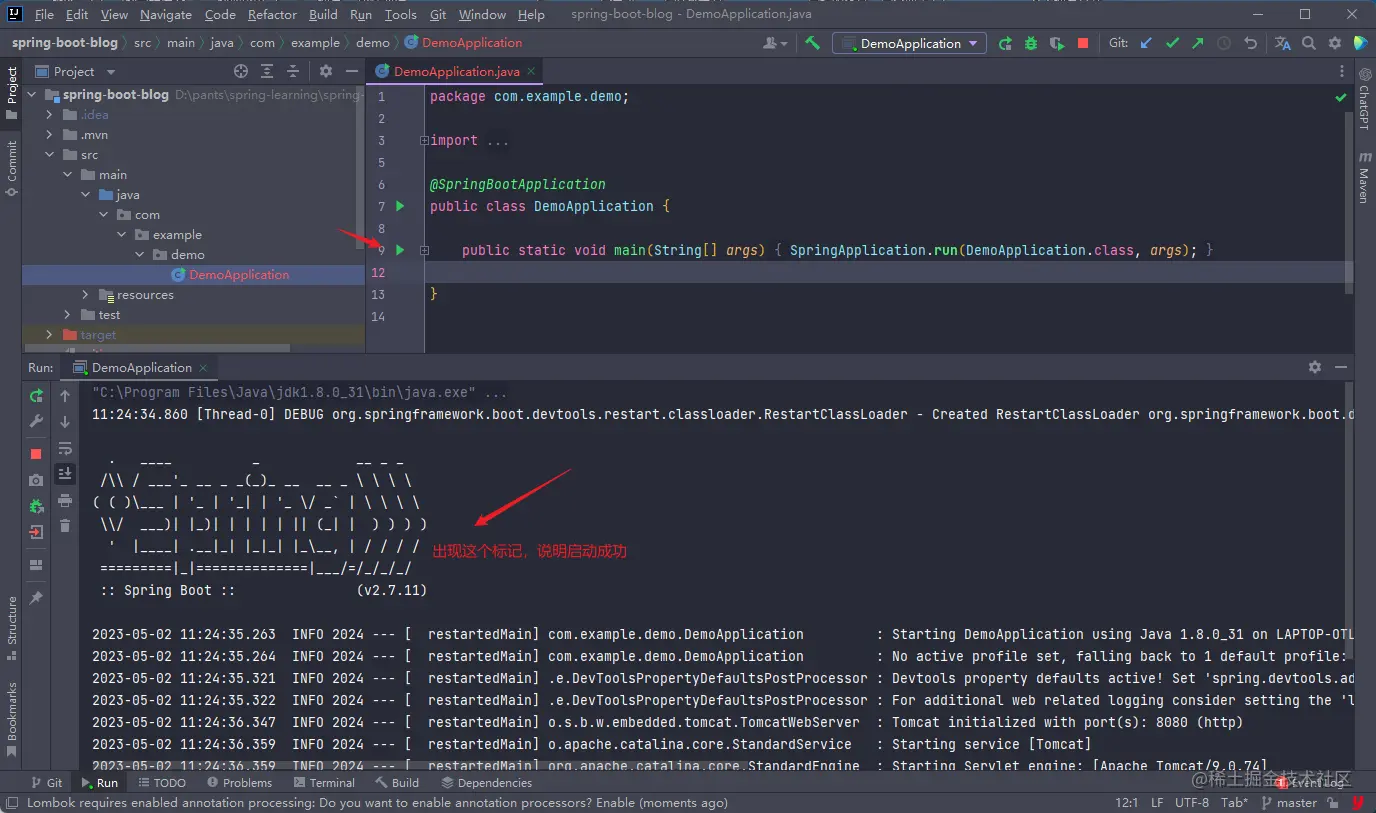Click the Git Commit checkmark icon
The height and width of the screenshot is (813, 1376).
tap(1172, 43)
